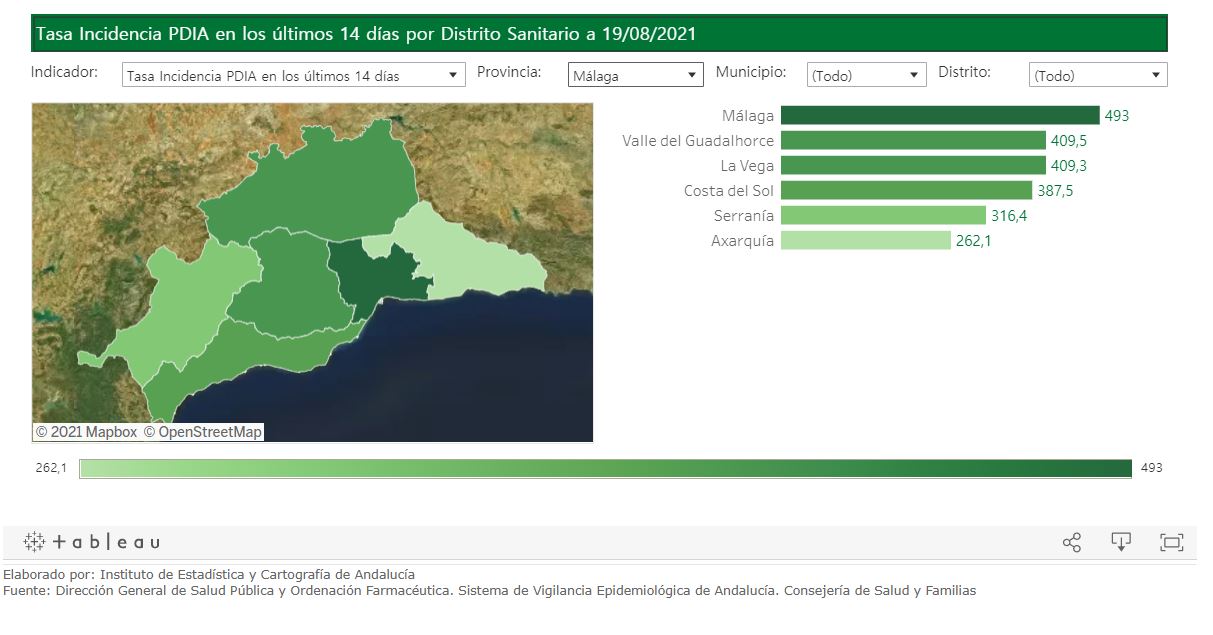Screen dimensions: 1213x635
Task: Open the Municipio dropdown set to (Todo)
Action: point(867,75)
